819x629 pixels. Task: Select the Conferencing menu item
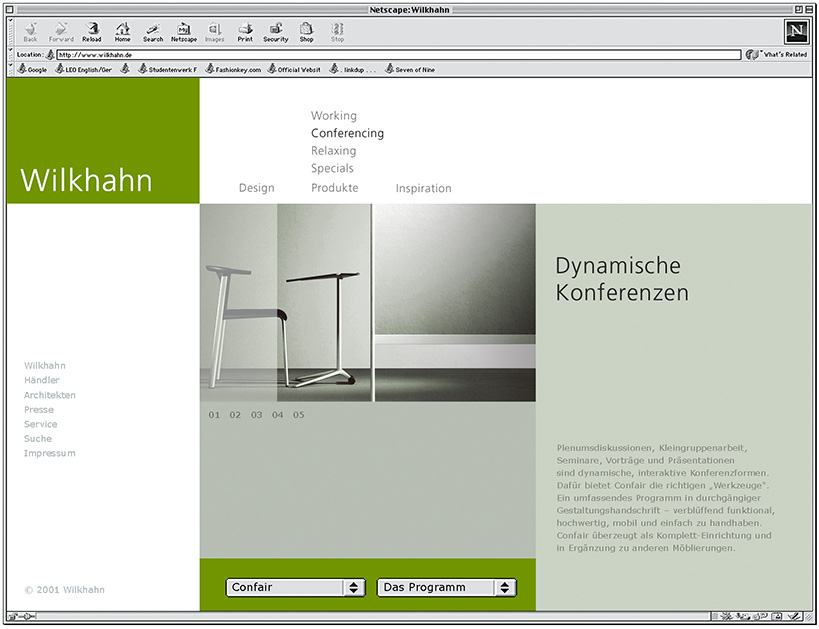point(347,133)
